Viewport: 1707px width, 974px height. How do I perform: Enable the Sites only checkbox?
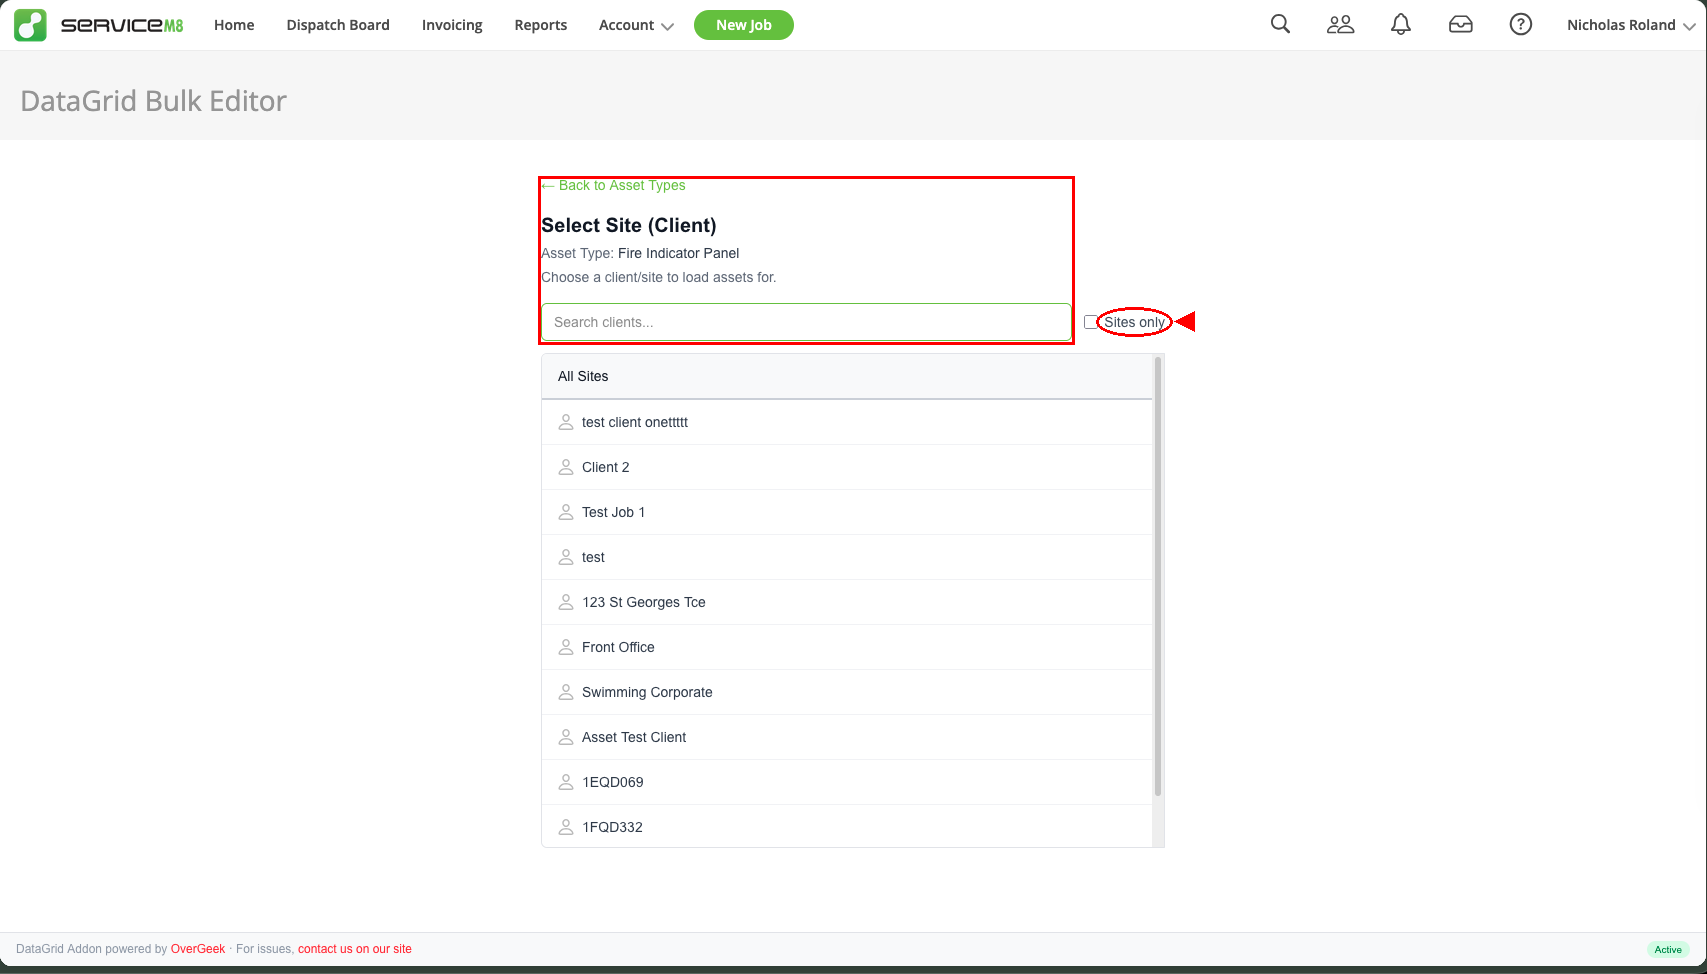coord(1091,321)
